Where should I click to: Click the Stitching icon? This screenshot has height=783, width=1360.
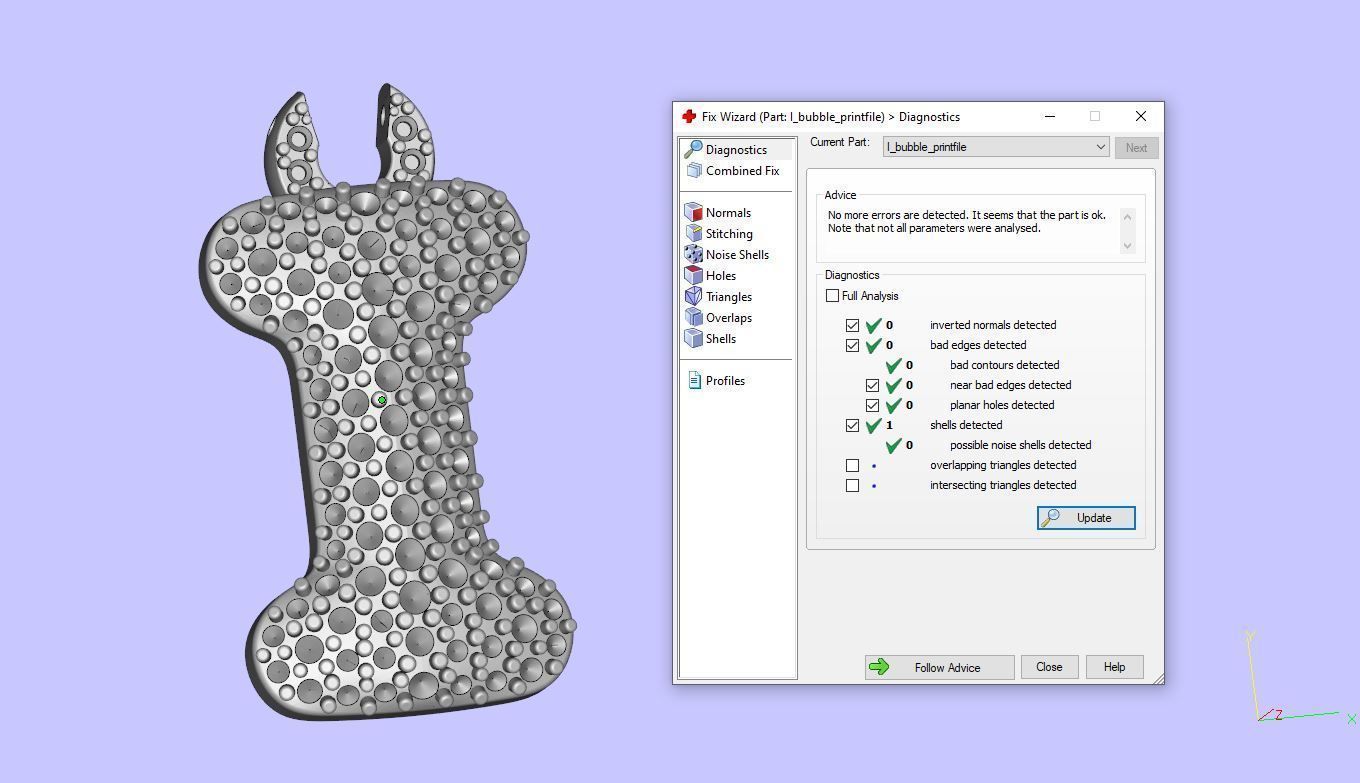coord(694,234)
